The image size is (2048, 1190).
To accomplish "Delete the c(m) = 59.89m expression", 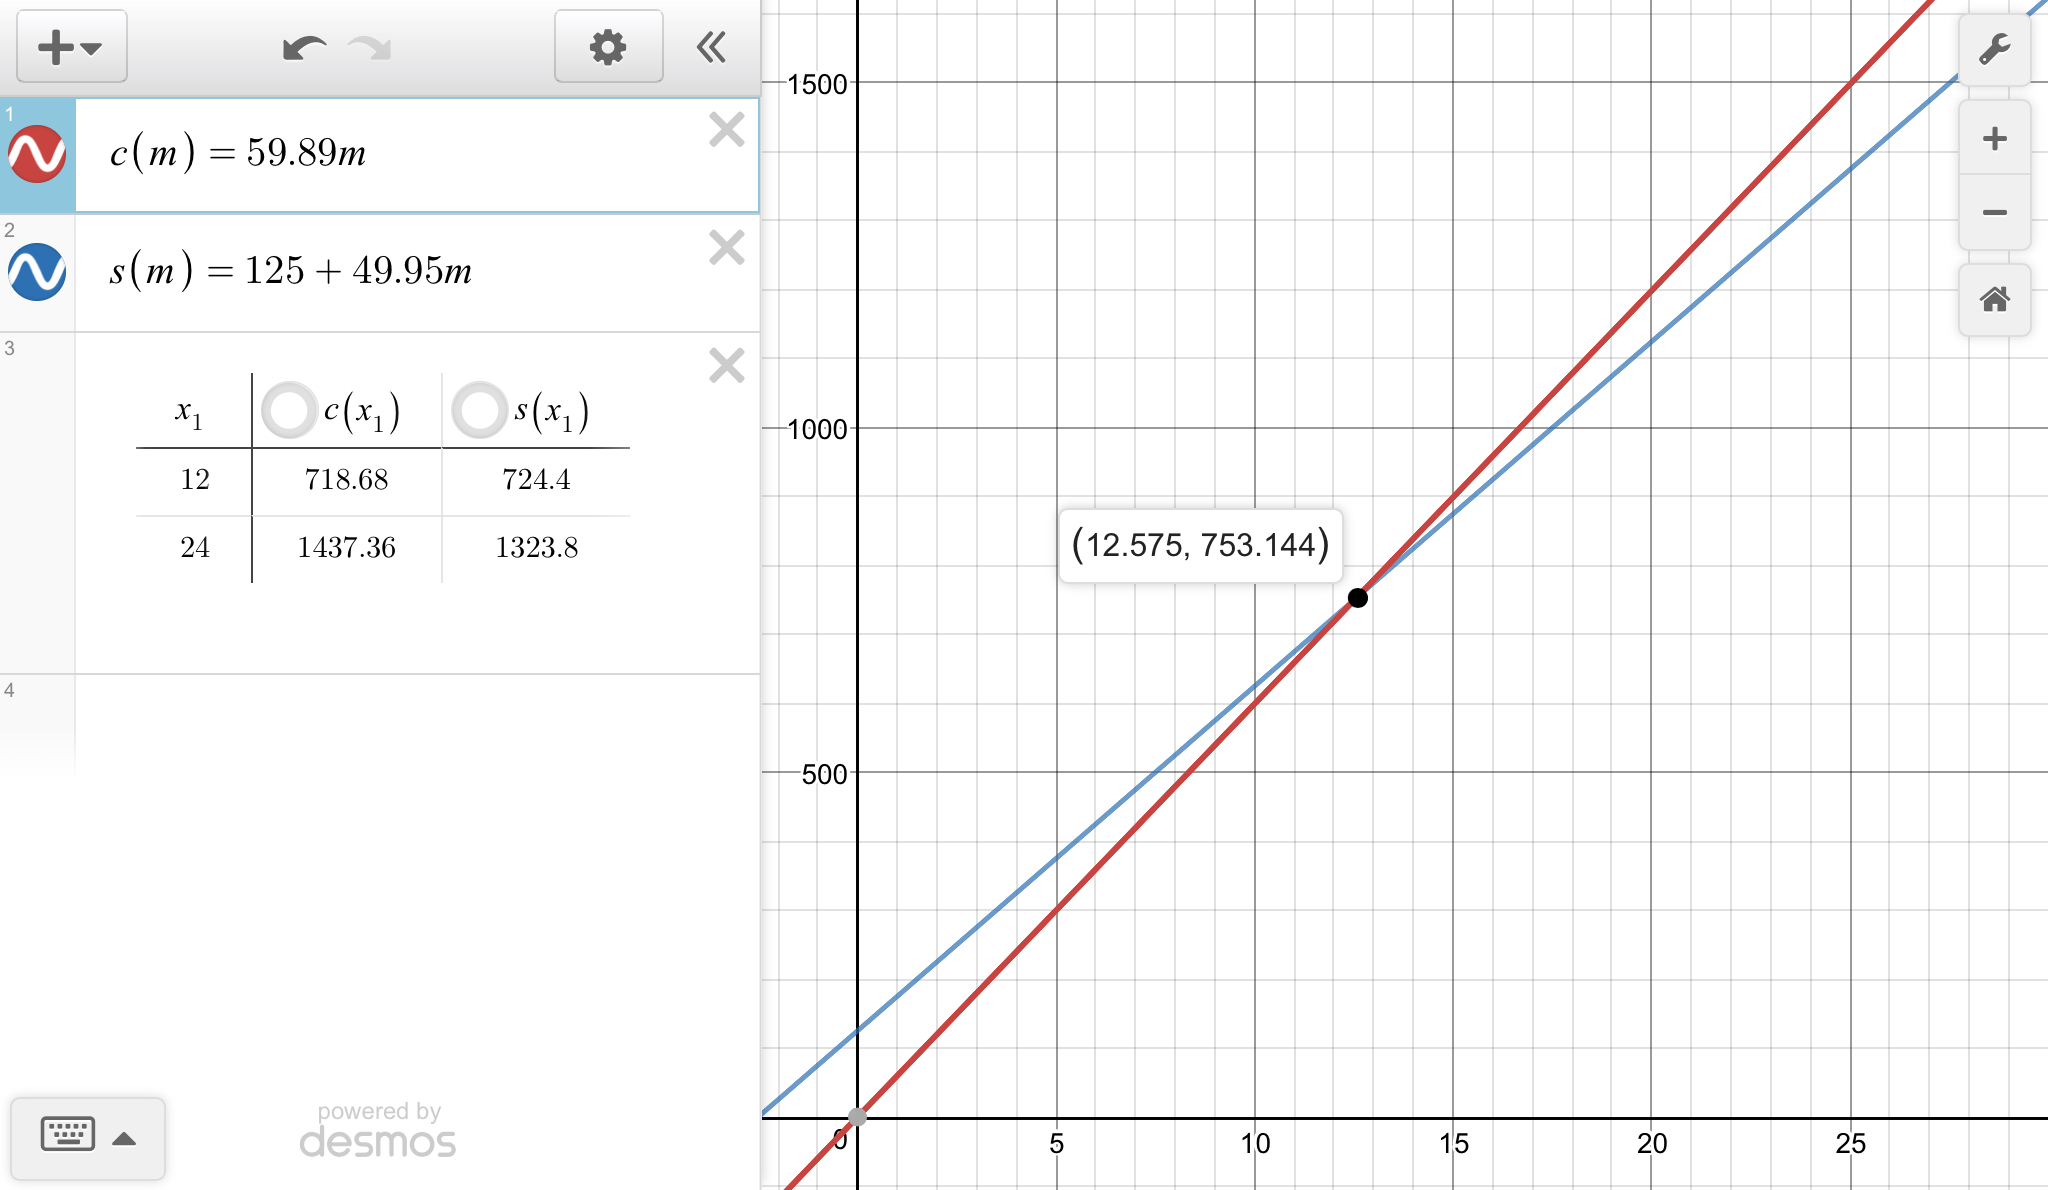I will (727, 130).
